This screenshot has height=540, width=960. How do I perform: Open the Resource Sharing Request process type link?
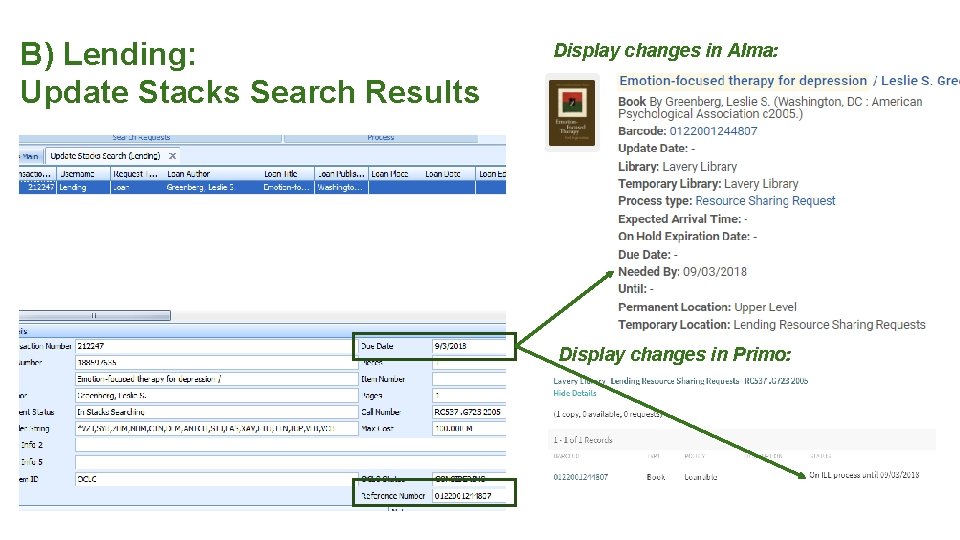tap(765, 201)
